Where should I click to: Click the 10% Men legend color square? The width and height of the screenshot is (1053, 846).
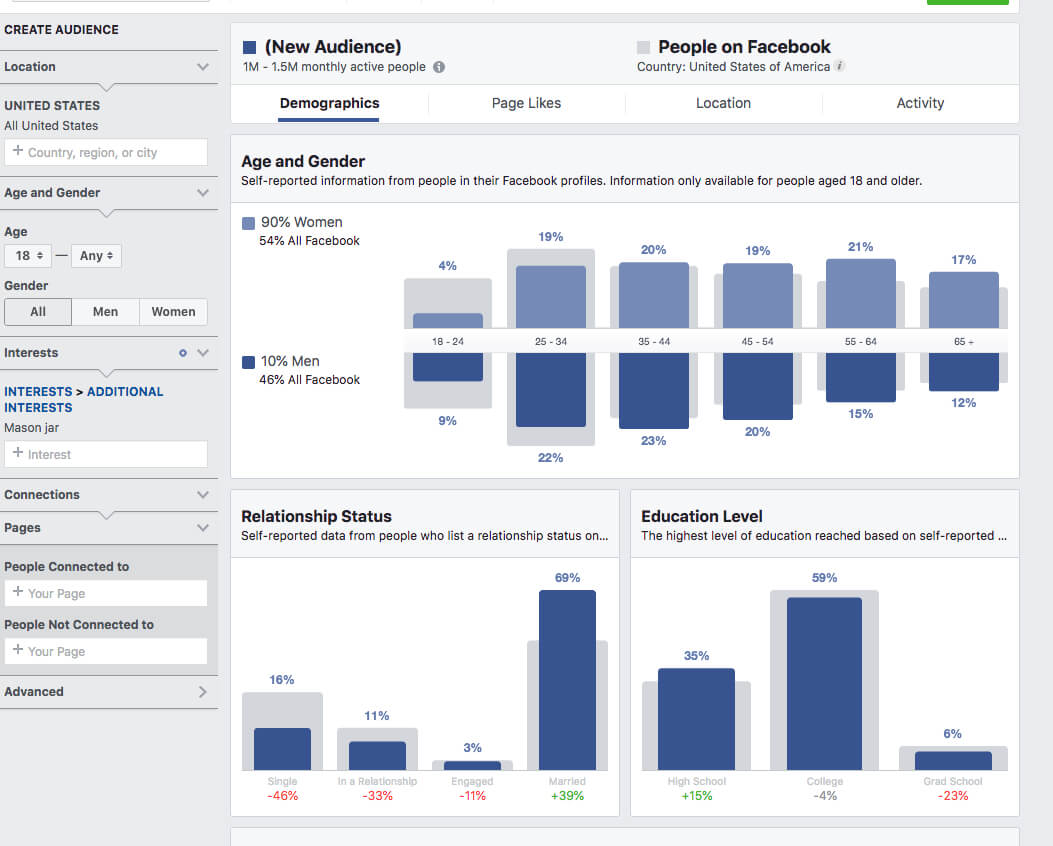(248, 362)
